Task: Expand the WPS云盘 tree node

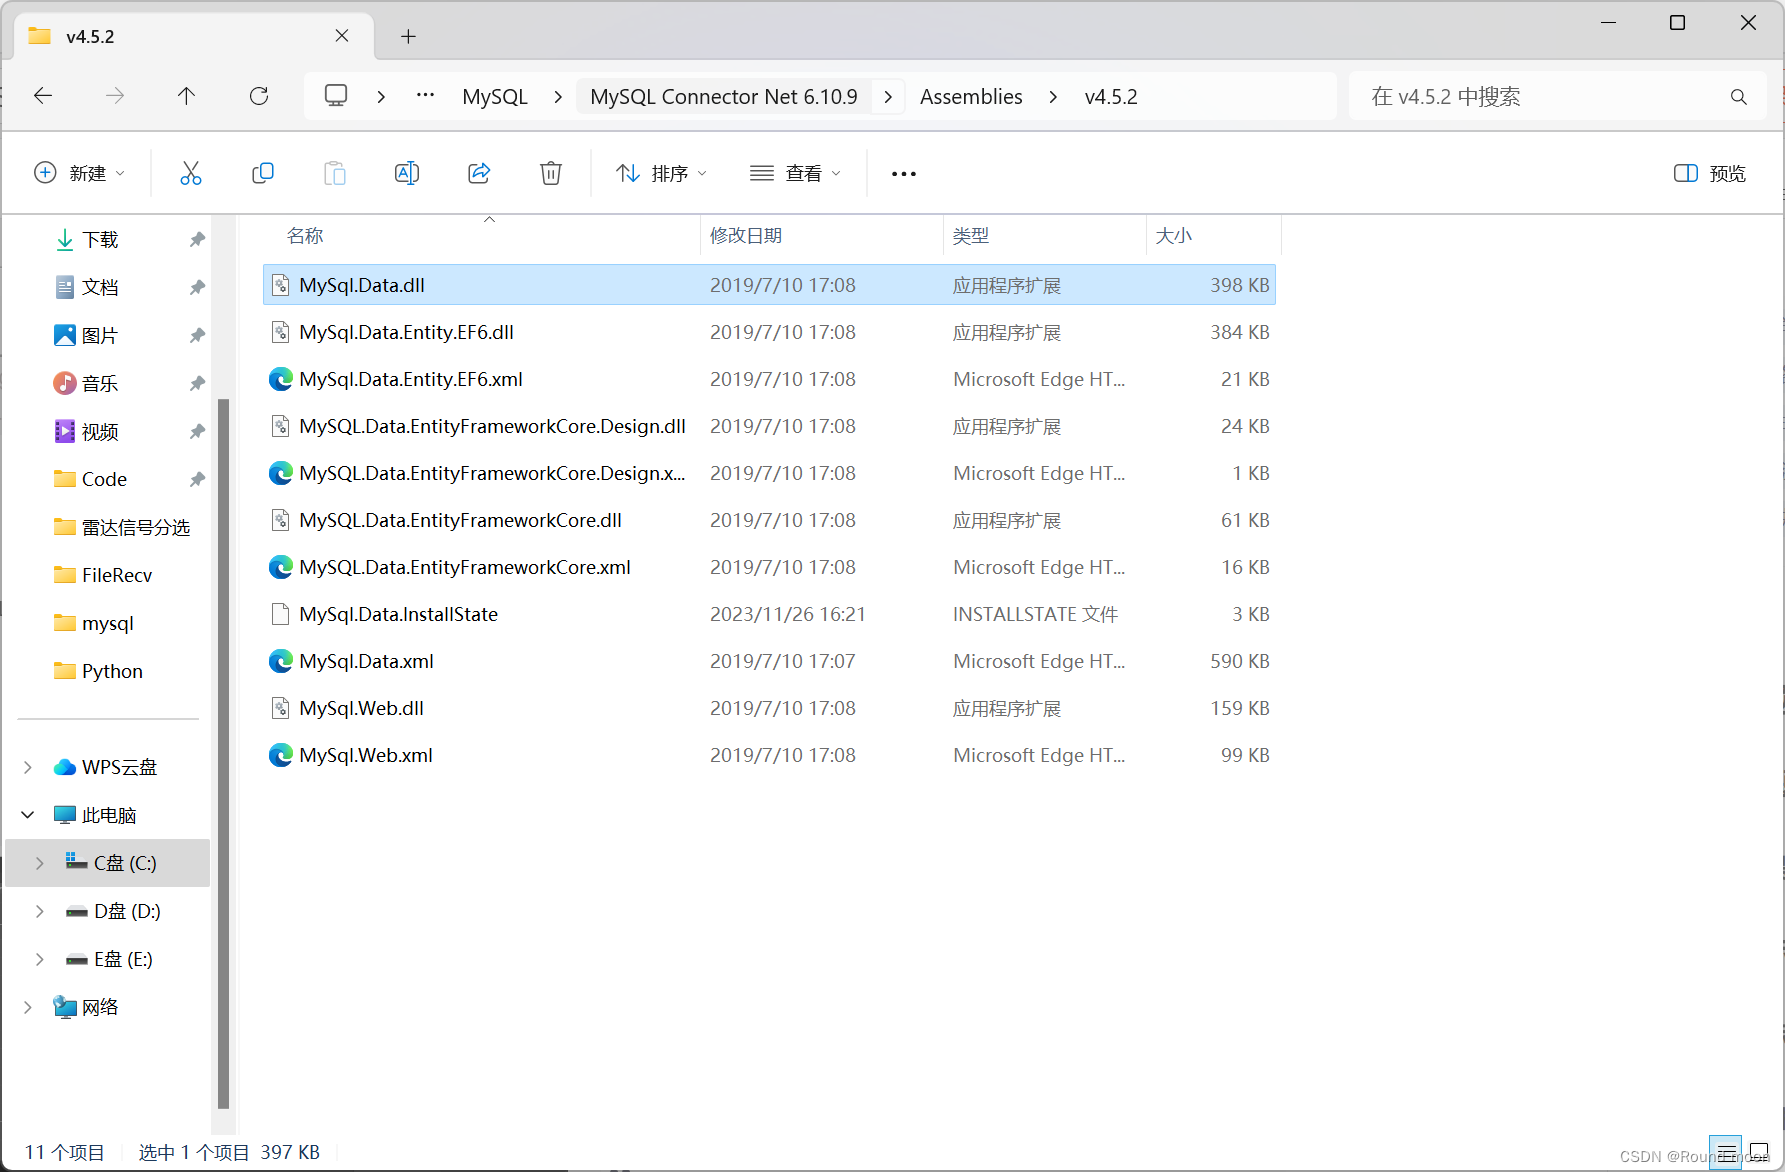Action: tap(28, 767)
